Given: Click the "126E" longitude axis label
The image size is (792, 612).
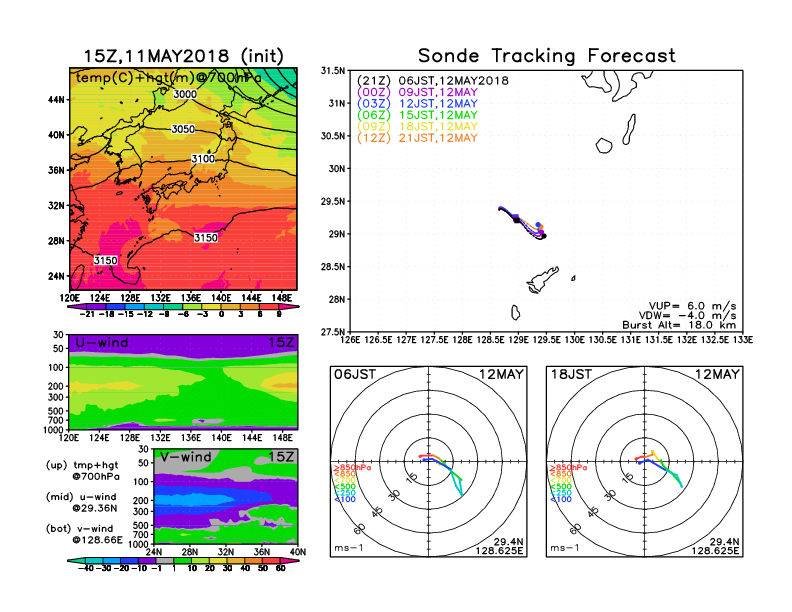Looking at the screenshot, I should [x=350, y=340].
